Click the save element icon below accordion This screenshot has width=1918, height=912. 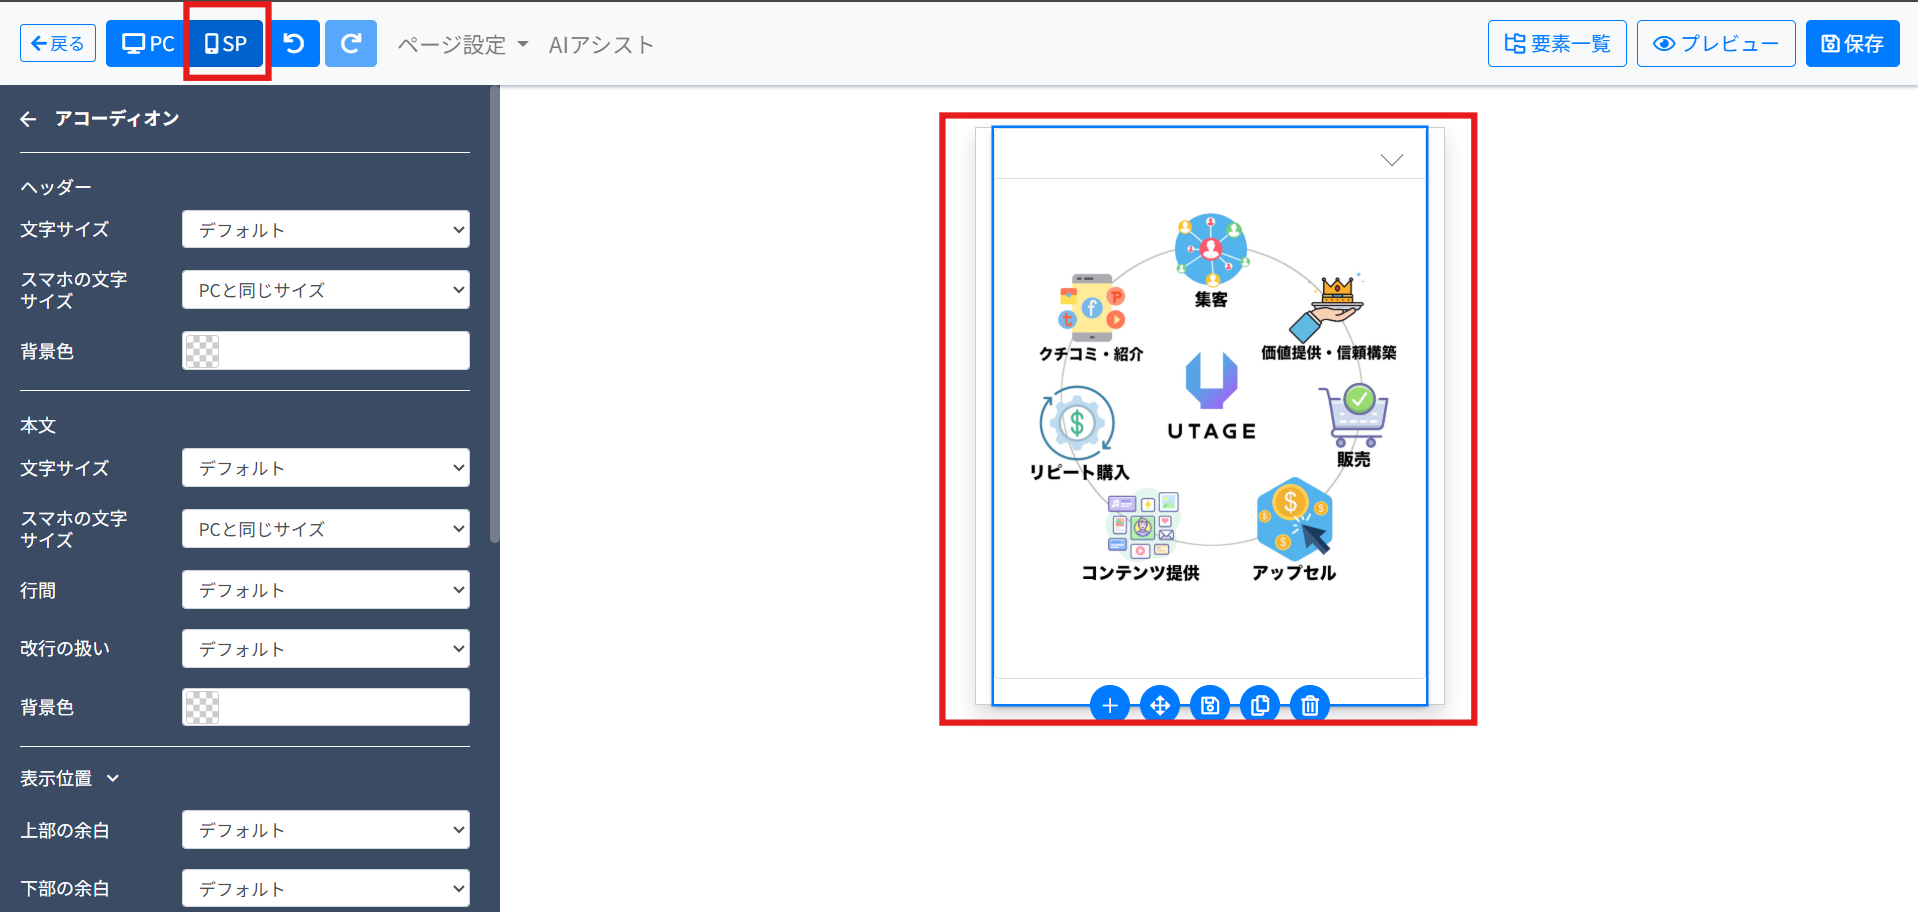1210,705
